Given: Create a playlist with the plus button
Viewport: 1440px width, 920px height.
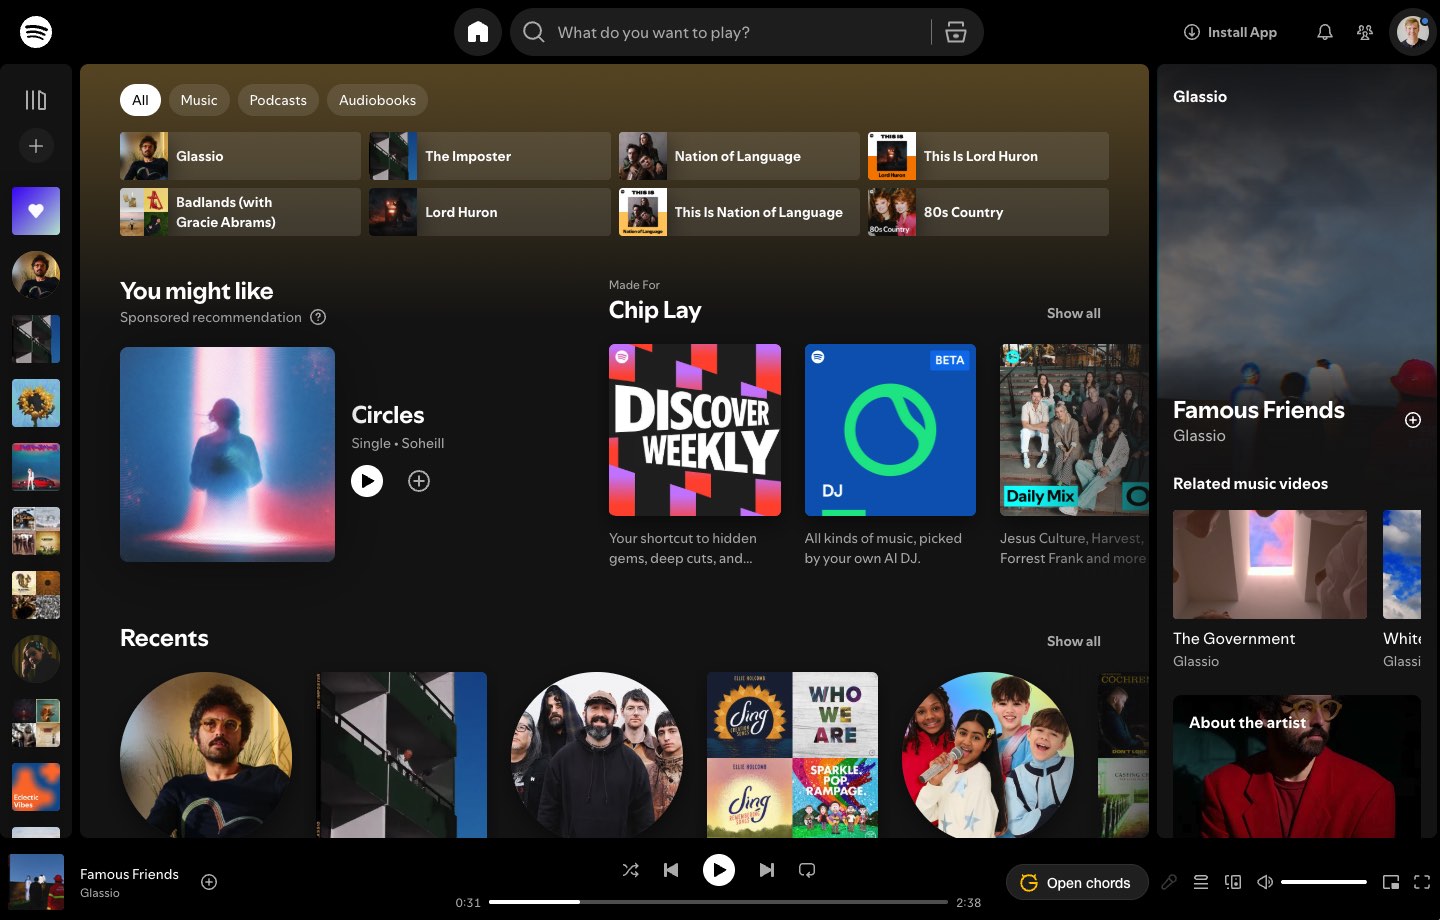Looking at the screenshot, I should pos(36,146).
